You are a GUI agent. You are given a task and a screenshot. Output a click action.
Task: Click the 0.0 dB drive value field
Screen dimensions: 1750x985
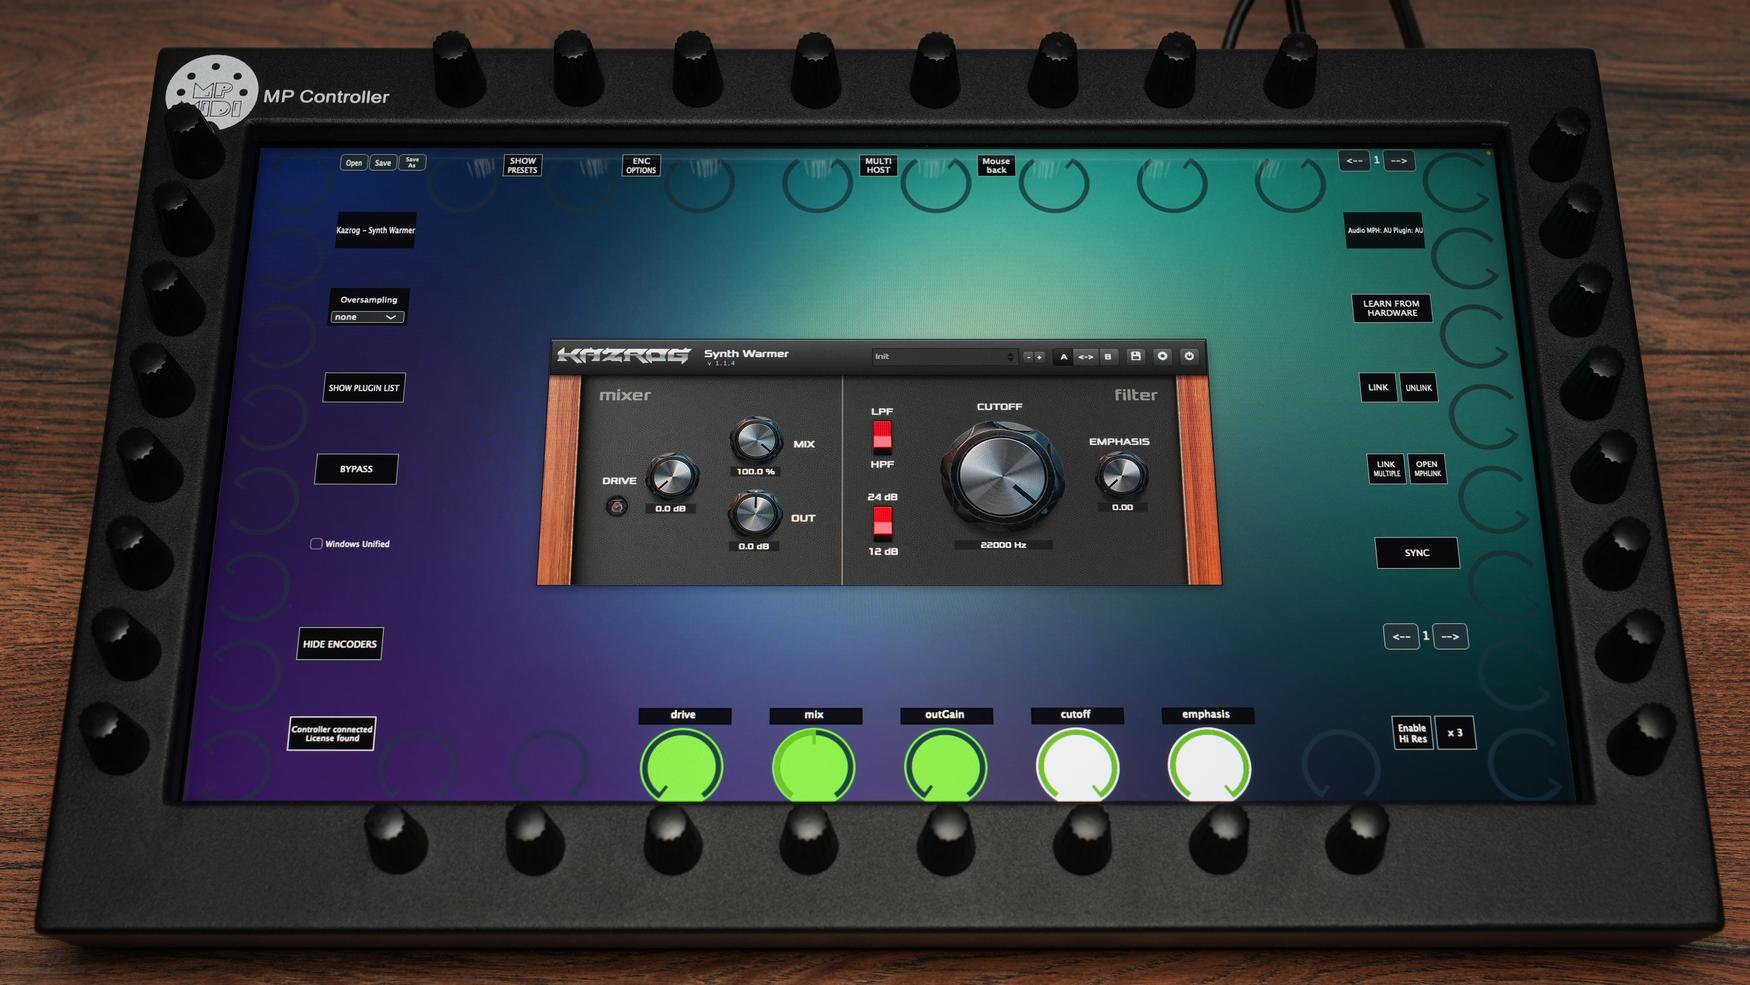670,509
